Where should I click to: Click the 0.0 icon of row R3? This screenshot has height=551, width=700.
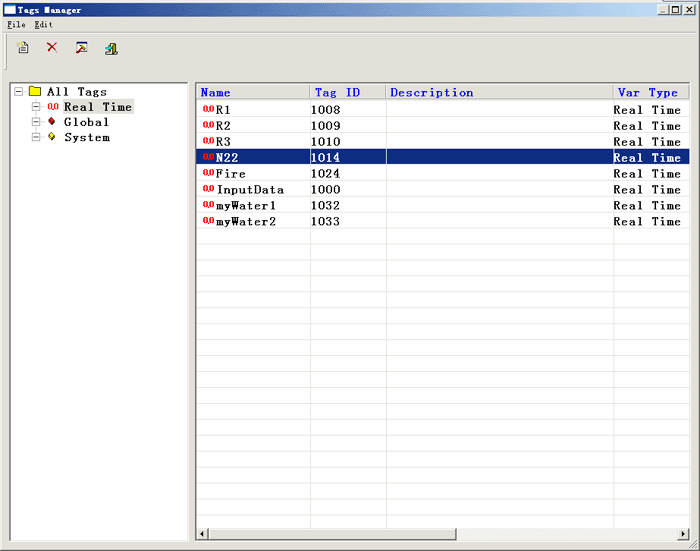click(208, 141)
